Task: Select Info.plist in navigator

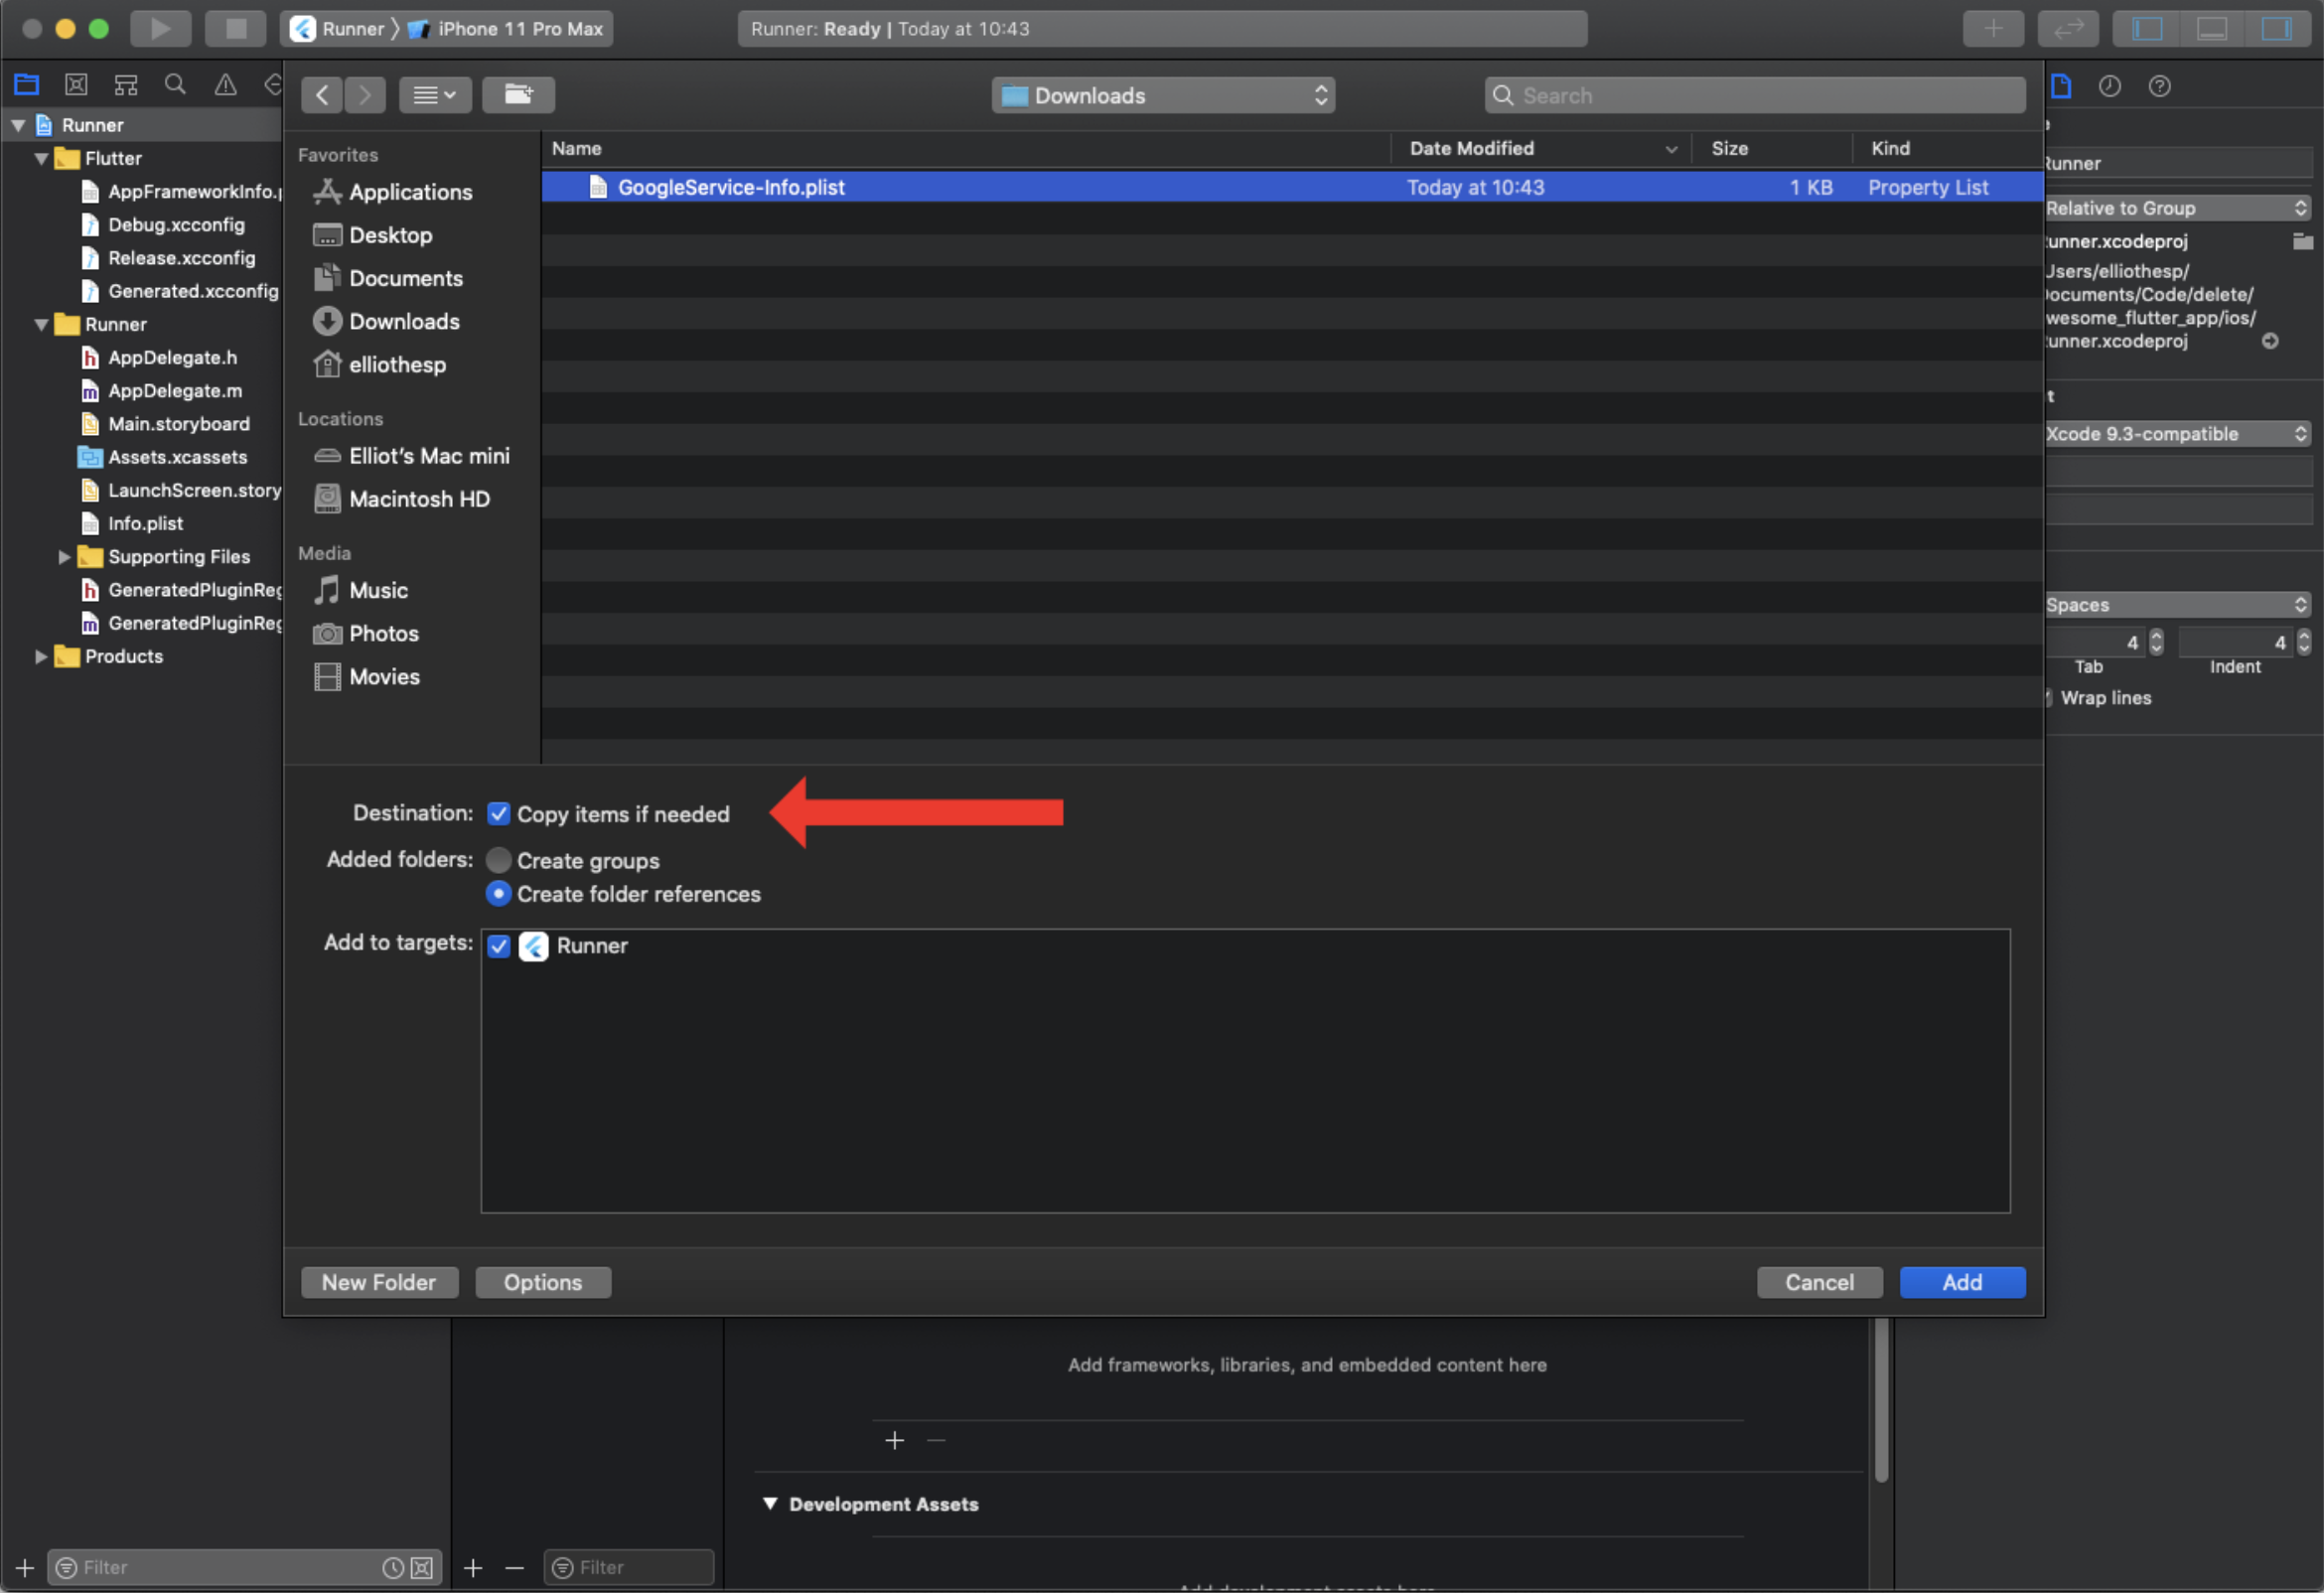Action: tap(131, 523)
